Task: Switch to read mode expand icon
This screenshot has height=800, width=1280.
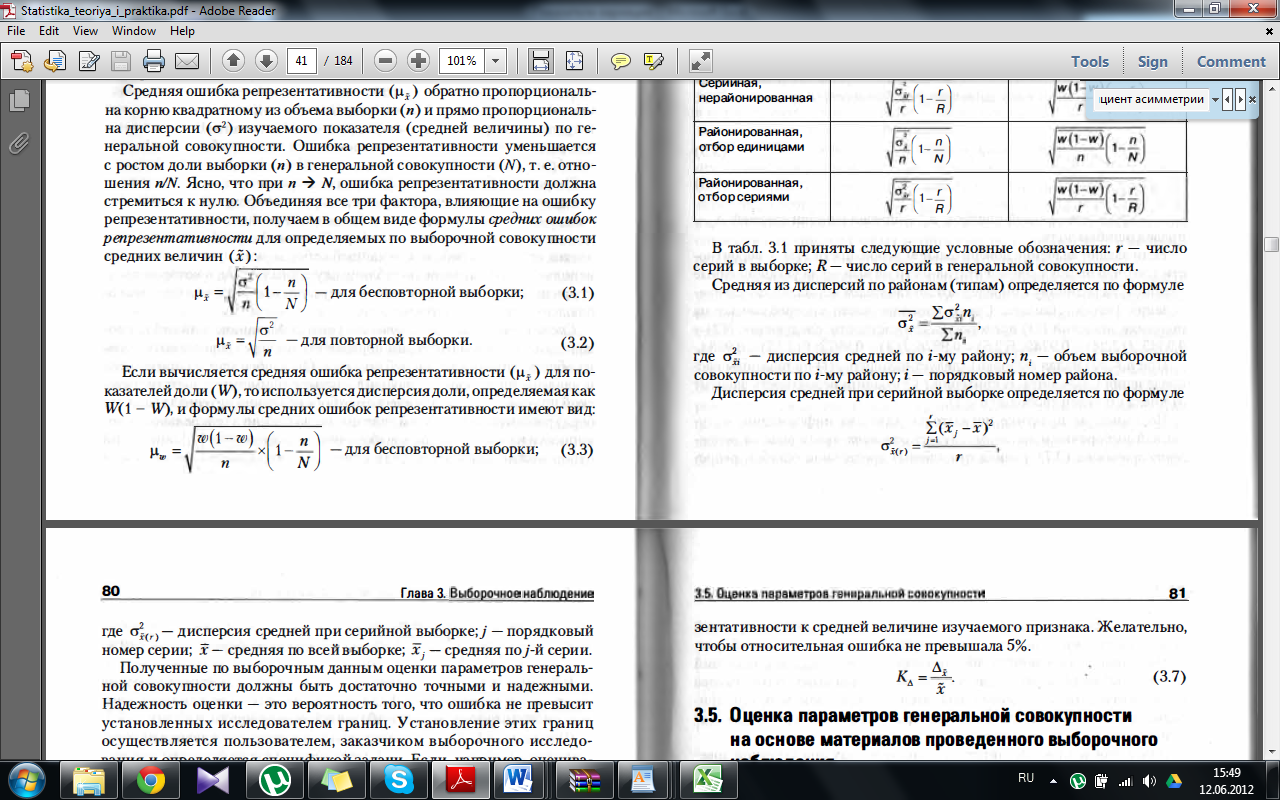Action: pos(701,61)
